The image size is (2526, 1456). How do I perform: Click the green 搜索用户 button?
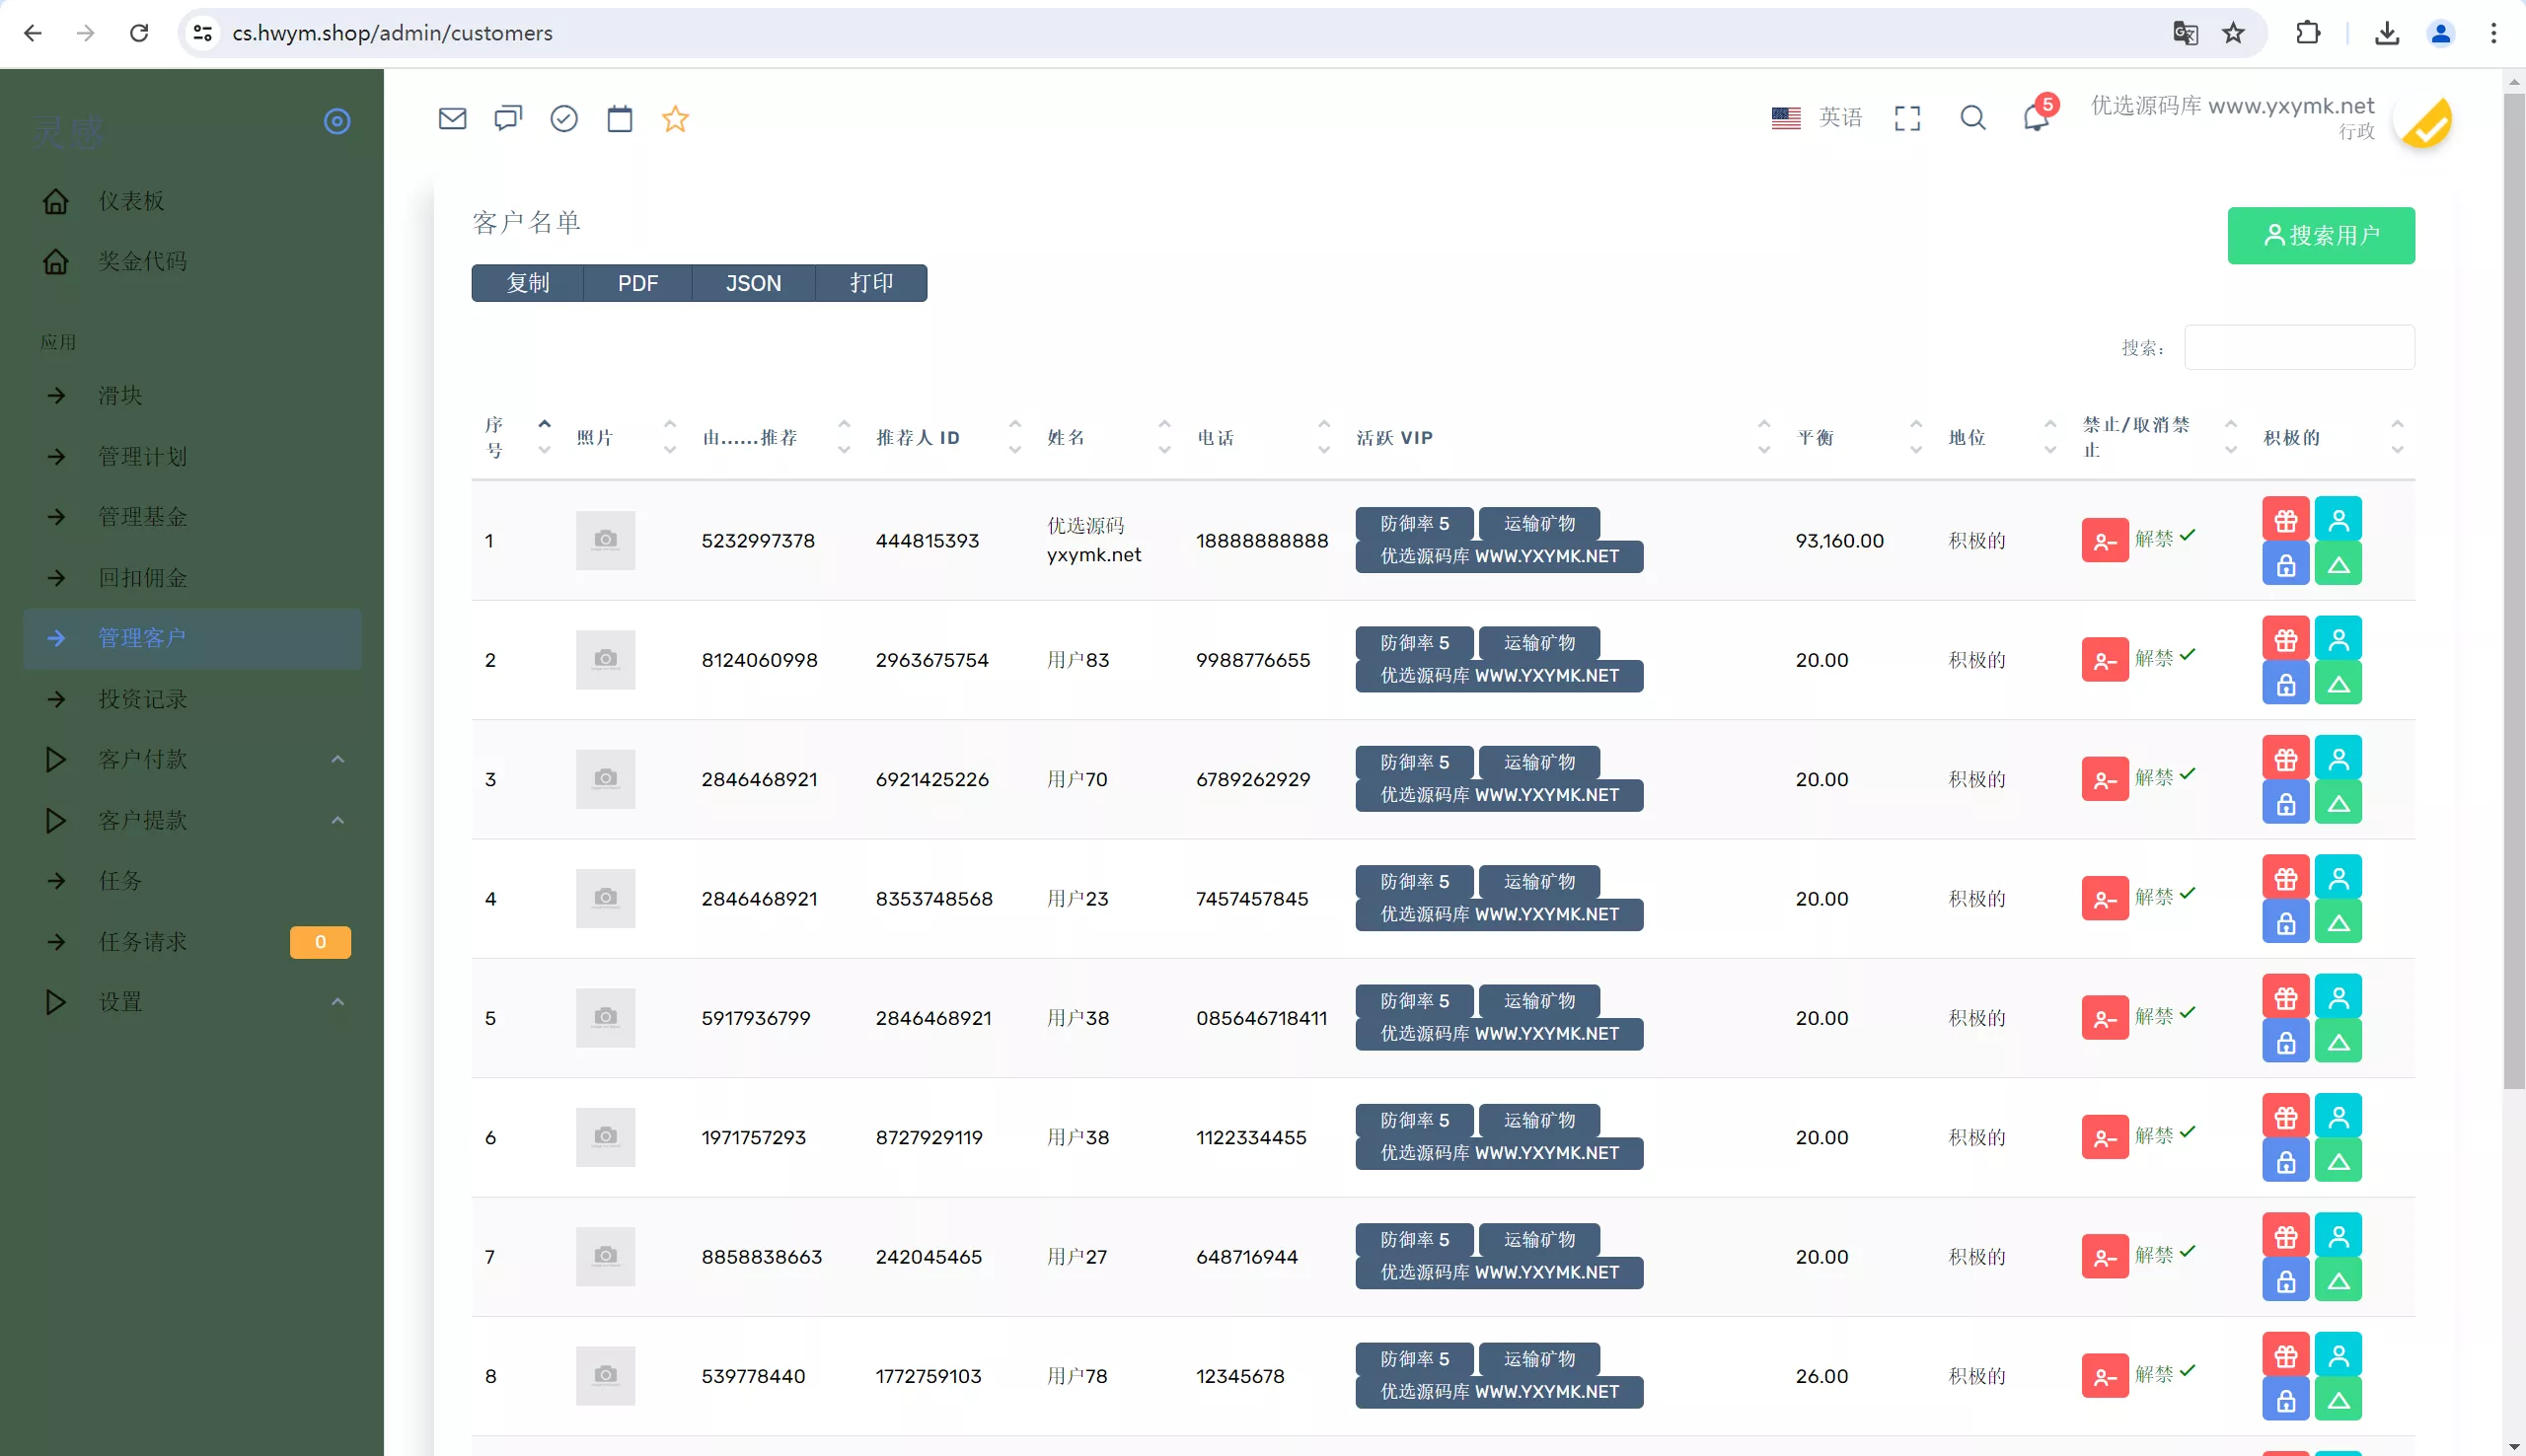(2320, 236)
